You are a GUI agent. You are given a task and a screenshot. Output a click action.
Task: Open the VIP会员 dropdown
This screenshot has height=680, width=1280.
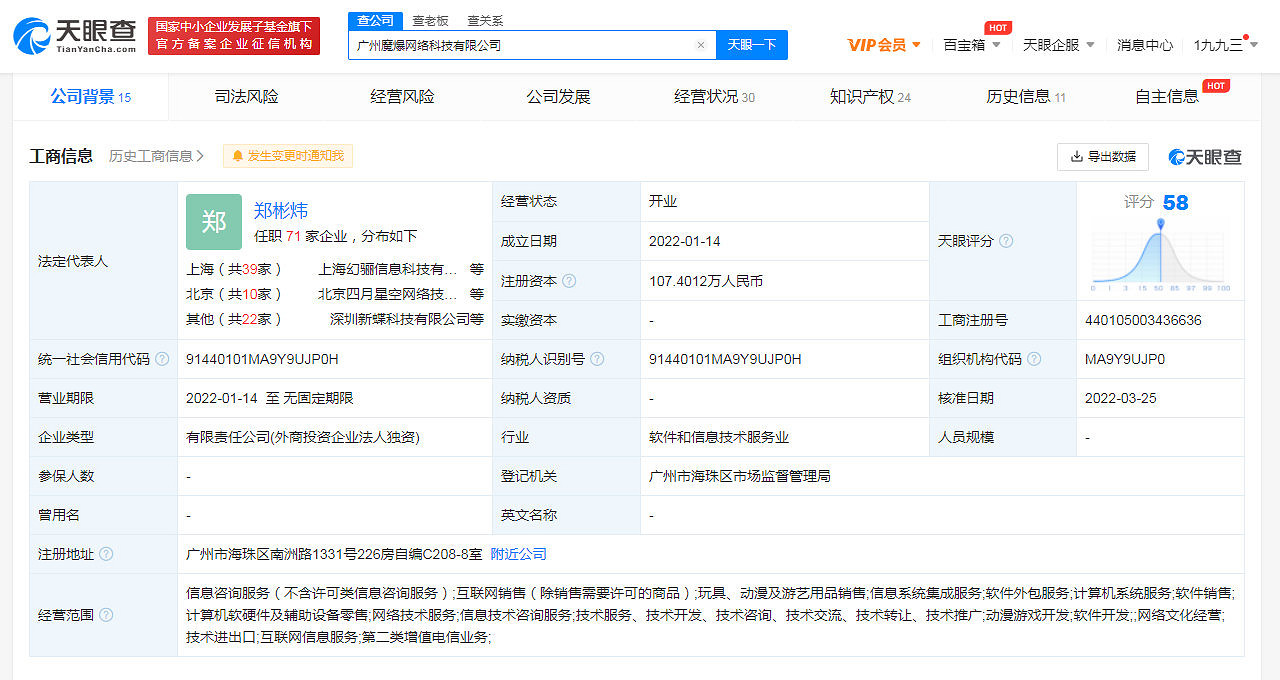click(879, 45)
